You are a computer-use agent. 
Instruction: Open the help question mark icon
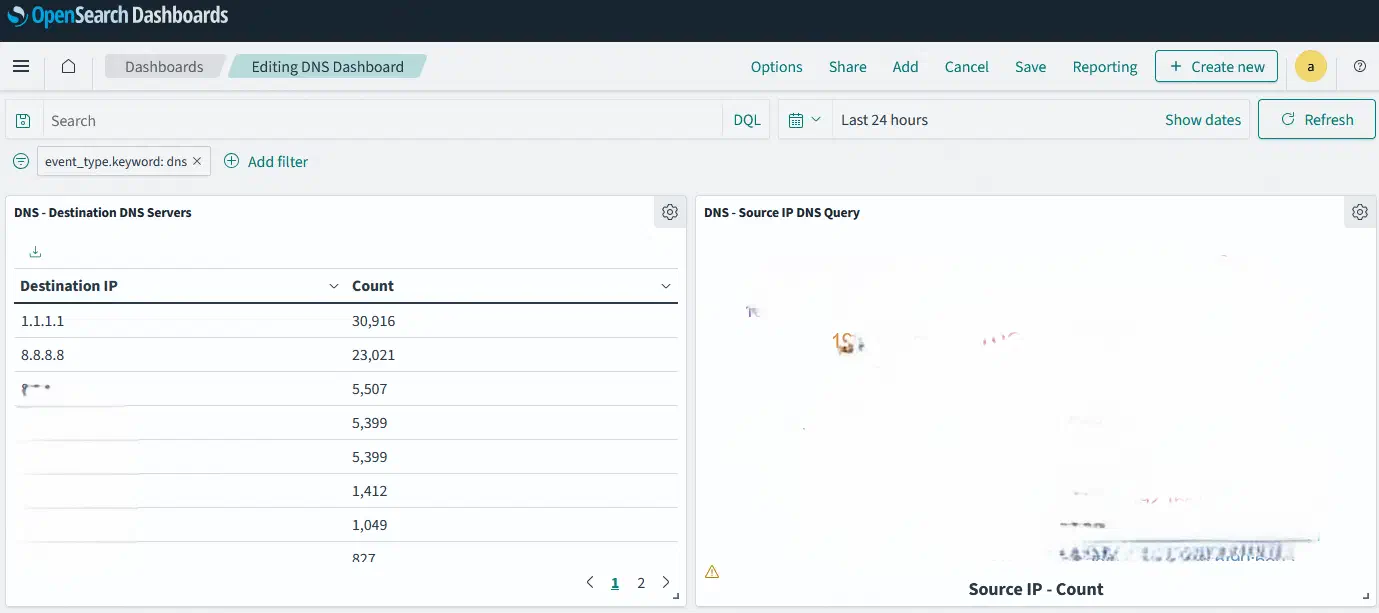[x=1359, y=67]
